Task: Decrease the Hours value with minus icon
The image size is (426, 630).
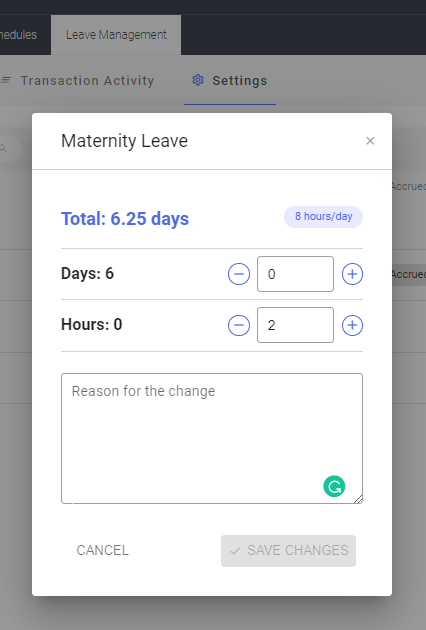Action: click(x=239, y=325)
